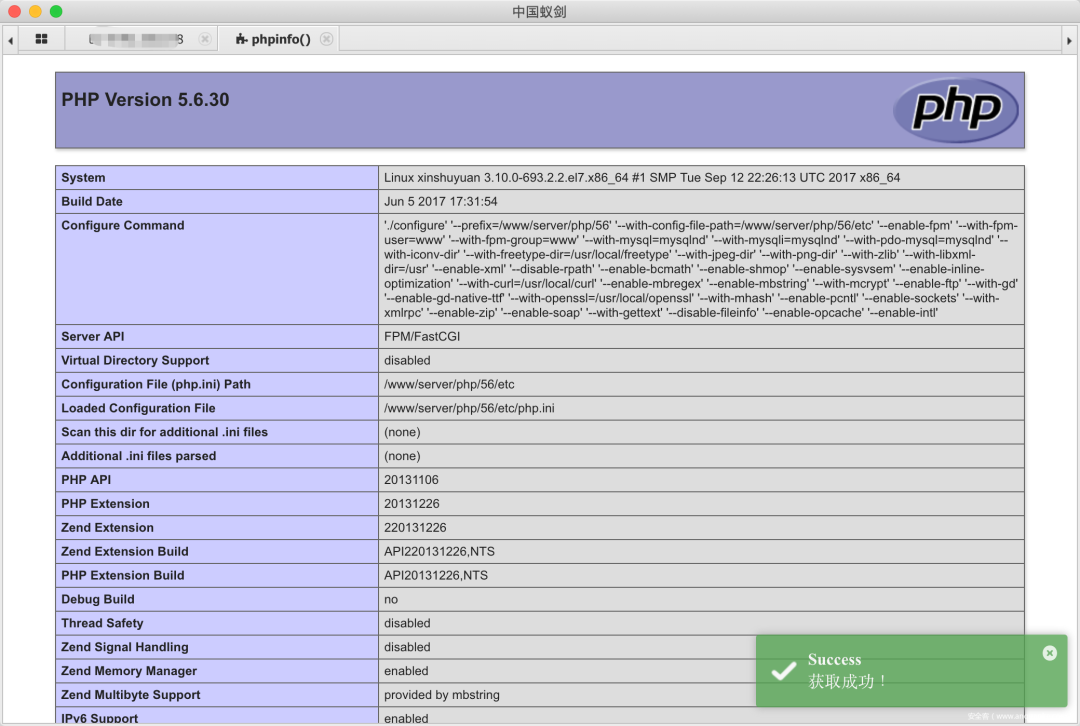The image size is (1080, 726).
Task: Select the Configure Command label
Action: tap(123, 225)
